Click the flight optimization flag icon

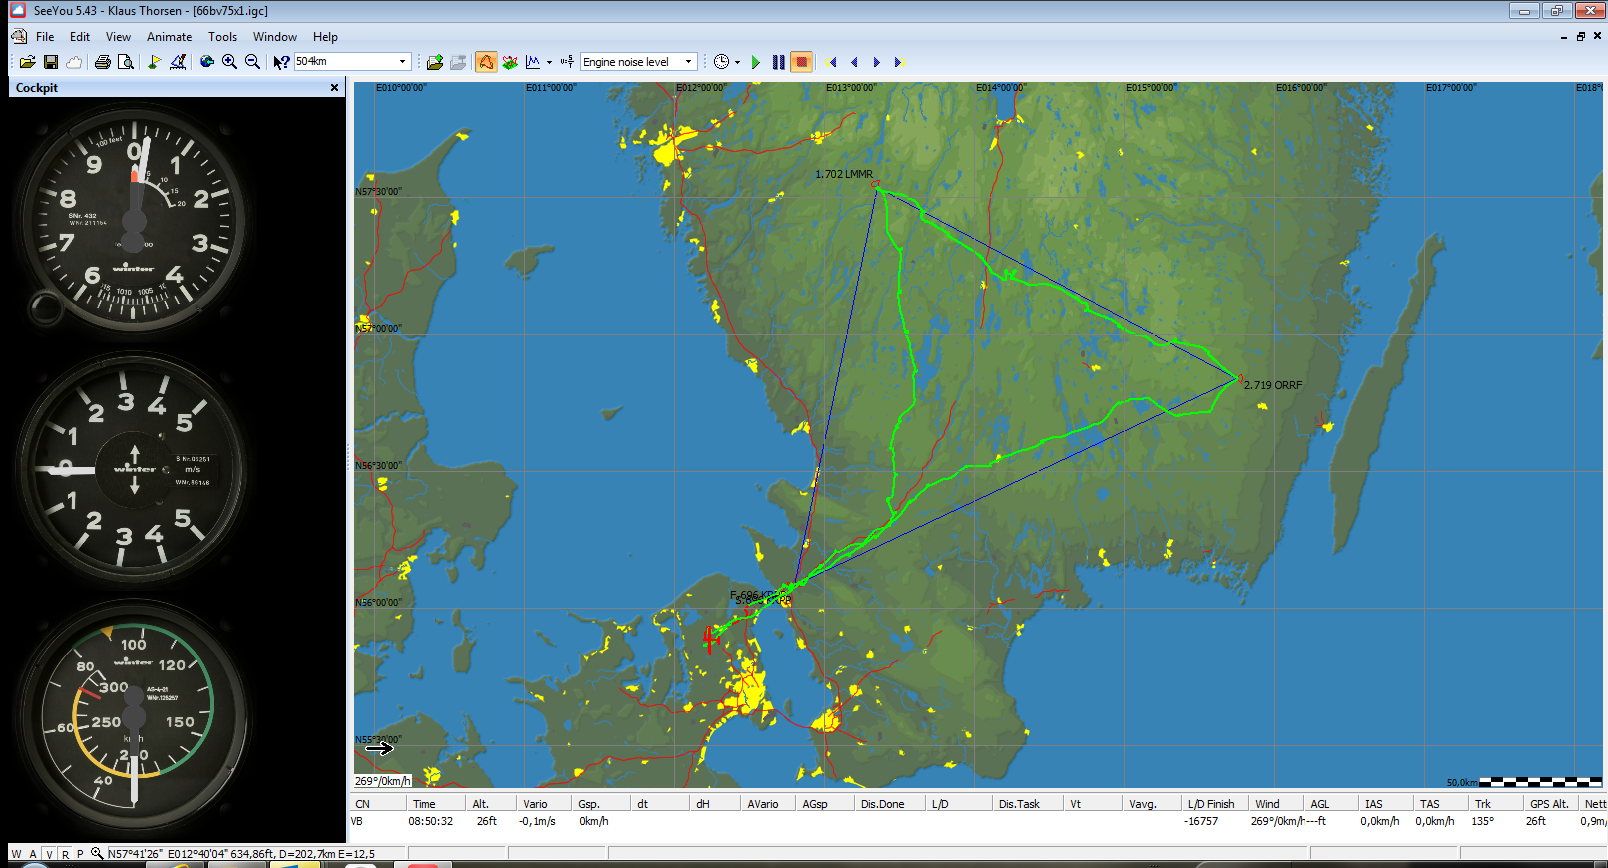click(x=178, y=62)
